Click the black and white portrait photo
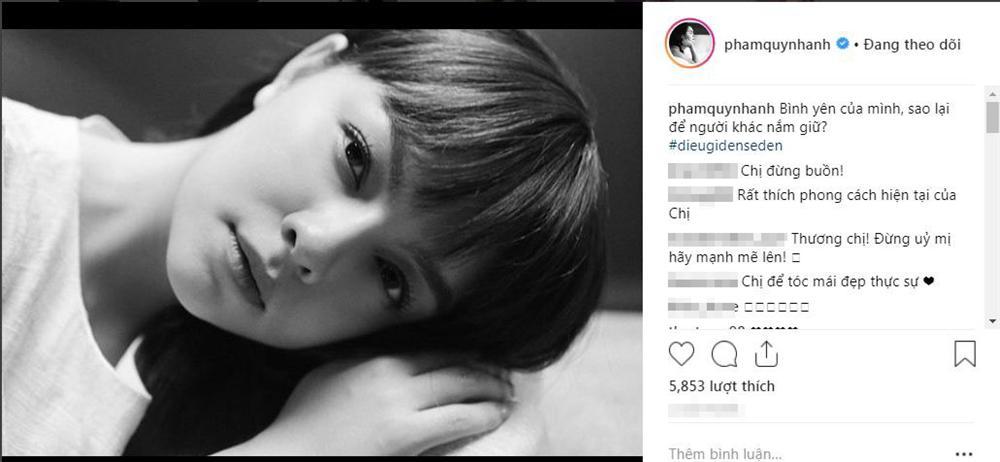 (x=321, y=241)
